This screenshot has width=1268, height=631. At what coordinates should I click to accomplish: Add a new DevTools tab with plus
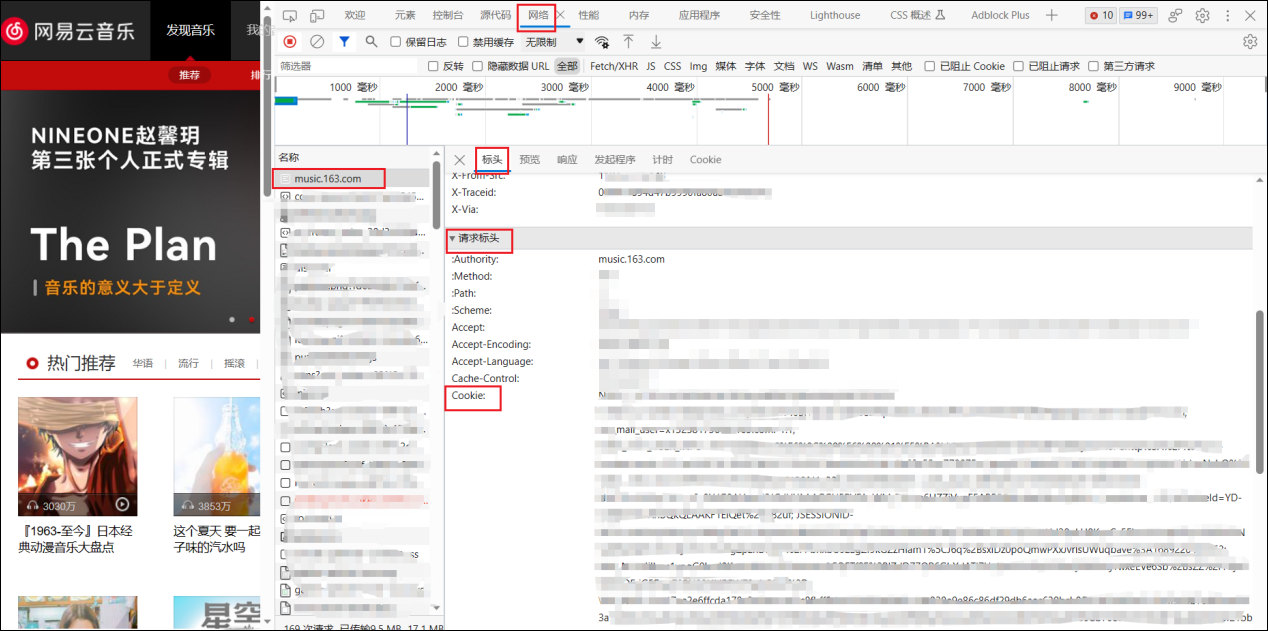[1051, 16]
